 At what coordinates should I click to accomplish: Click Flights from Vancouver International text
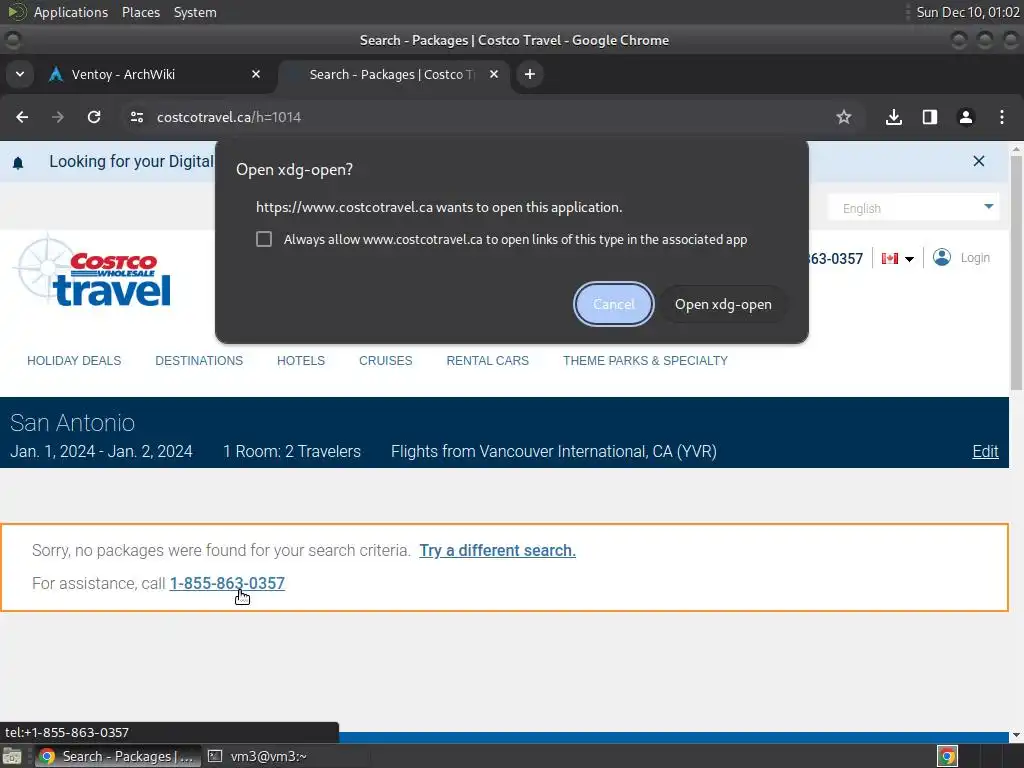[554, 451]
